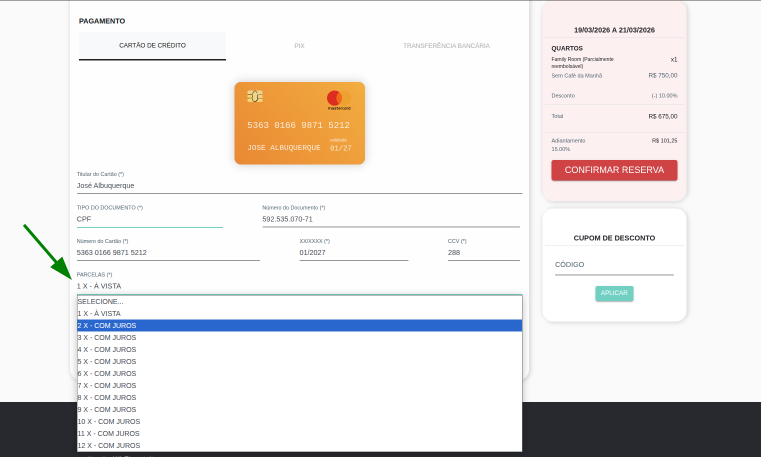Image resolution: width=761 pixels, height=457 pixels.
Task: Click the Número do Cartão field
Action: [x=168, y=252]
